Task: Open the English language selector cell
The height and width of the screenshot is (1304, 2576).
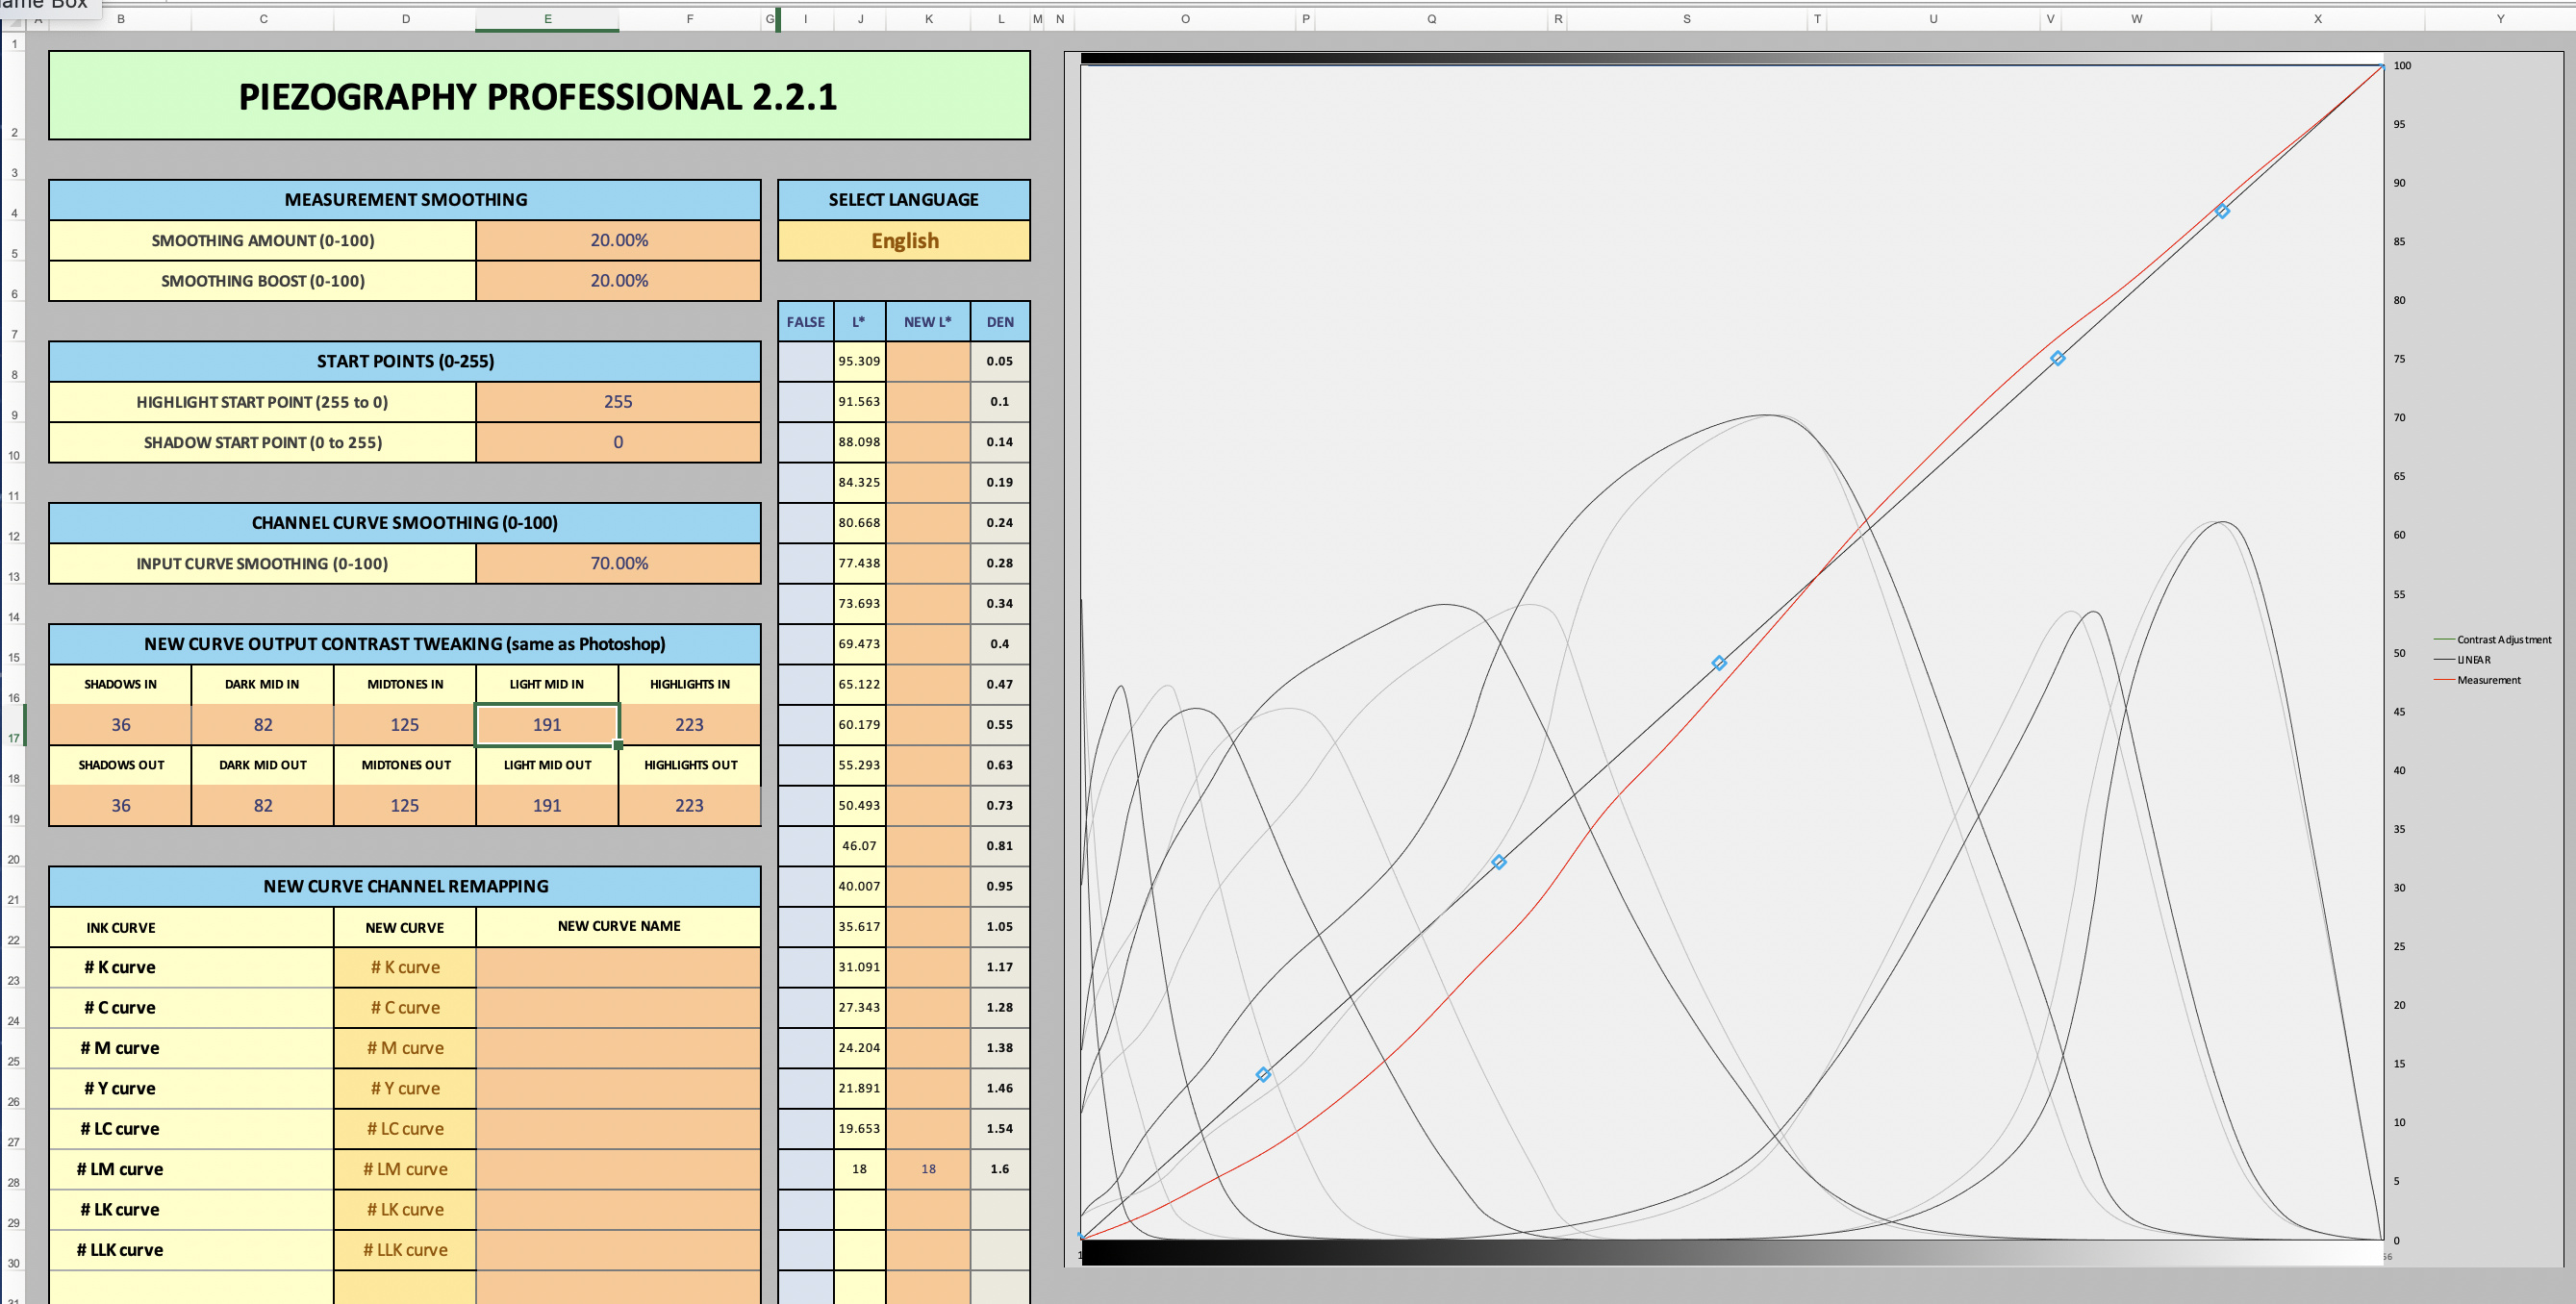Action: (904, 241)
